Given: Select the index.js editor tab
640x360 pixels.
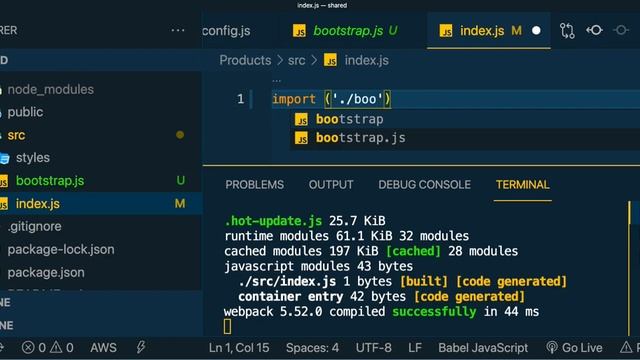Looking at the screenshot, I should click(x=482, y=31).
